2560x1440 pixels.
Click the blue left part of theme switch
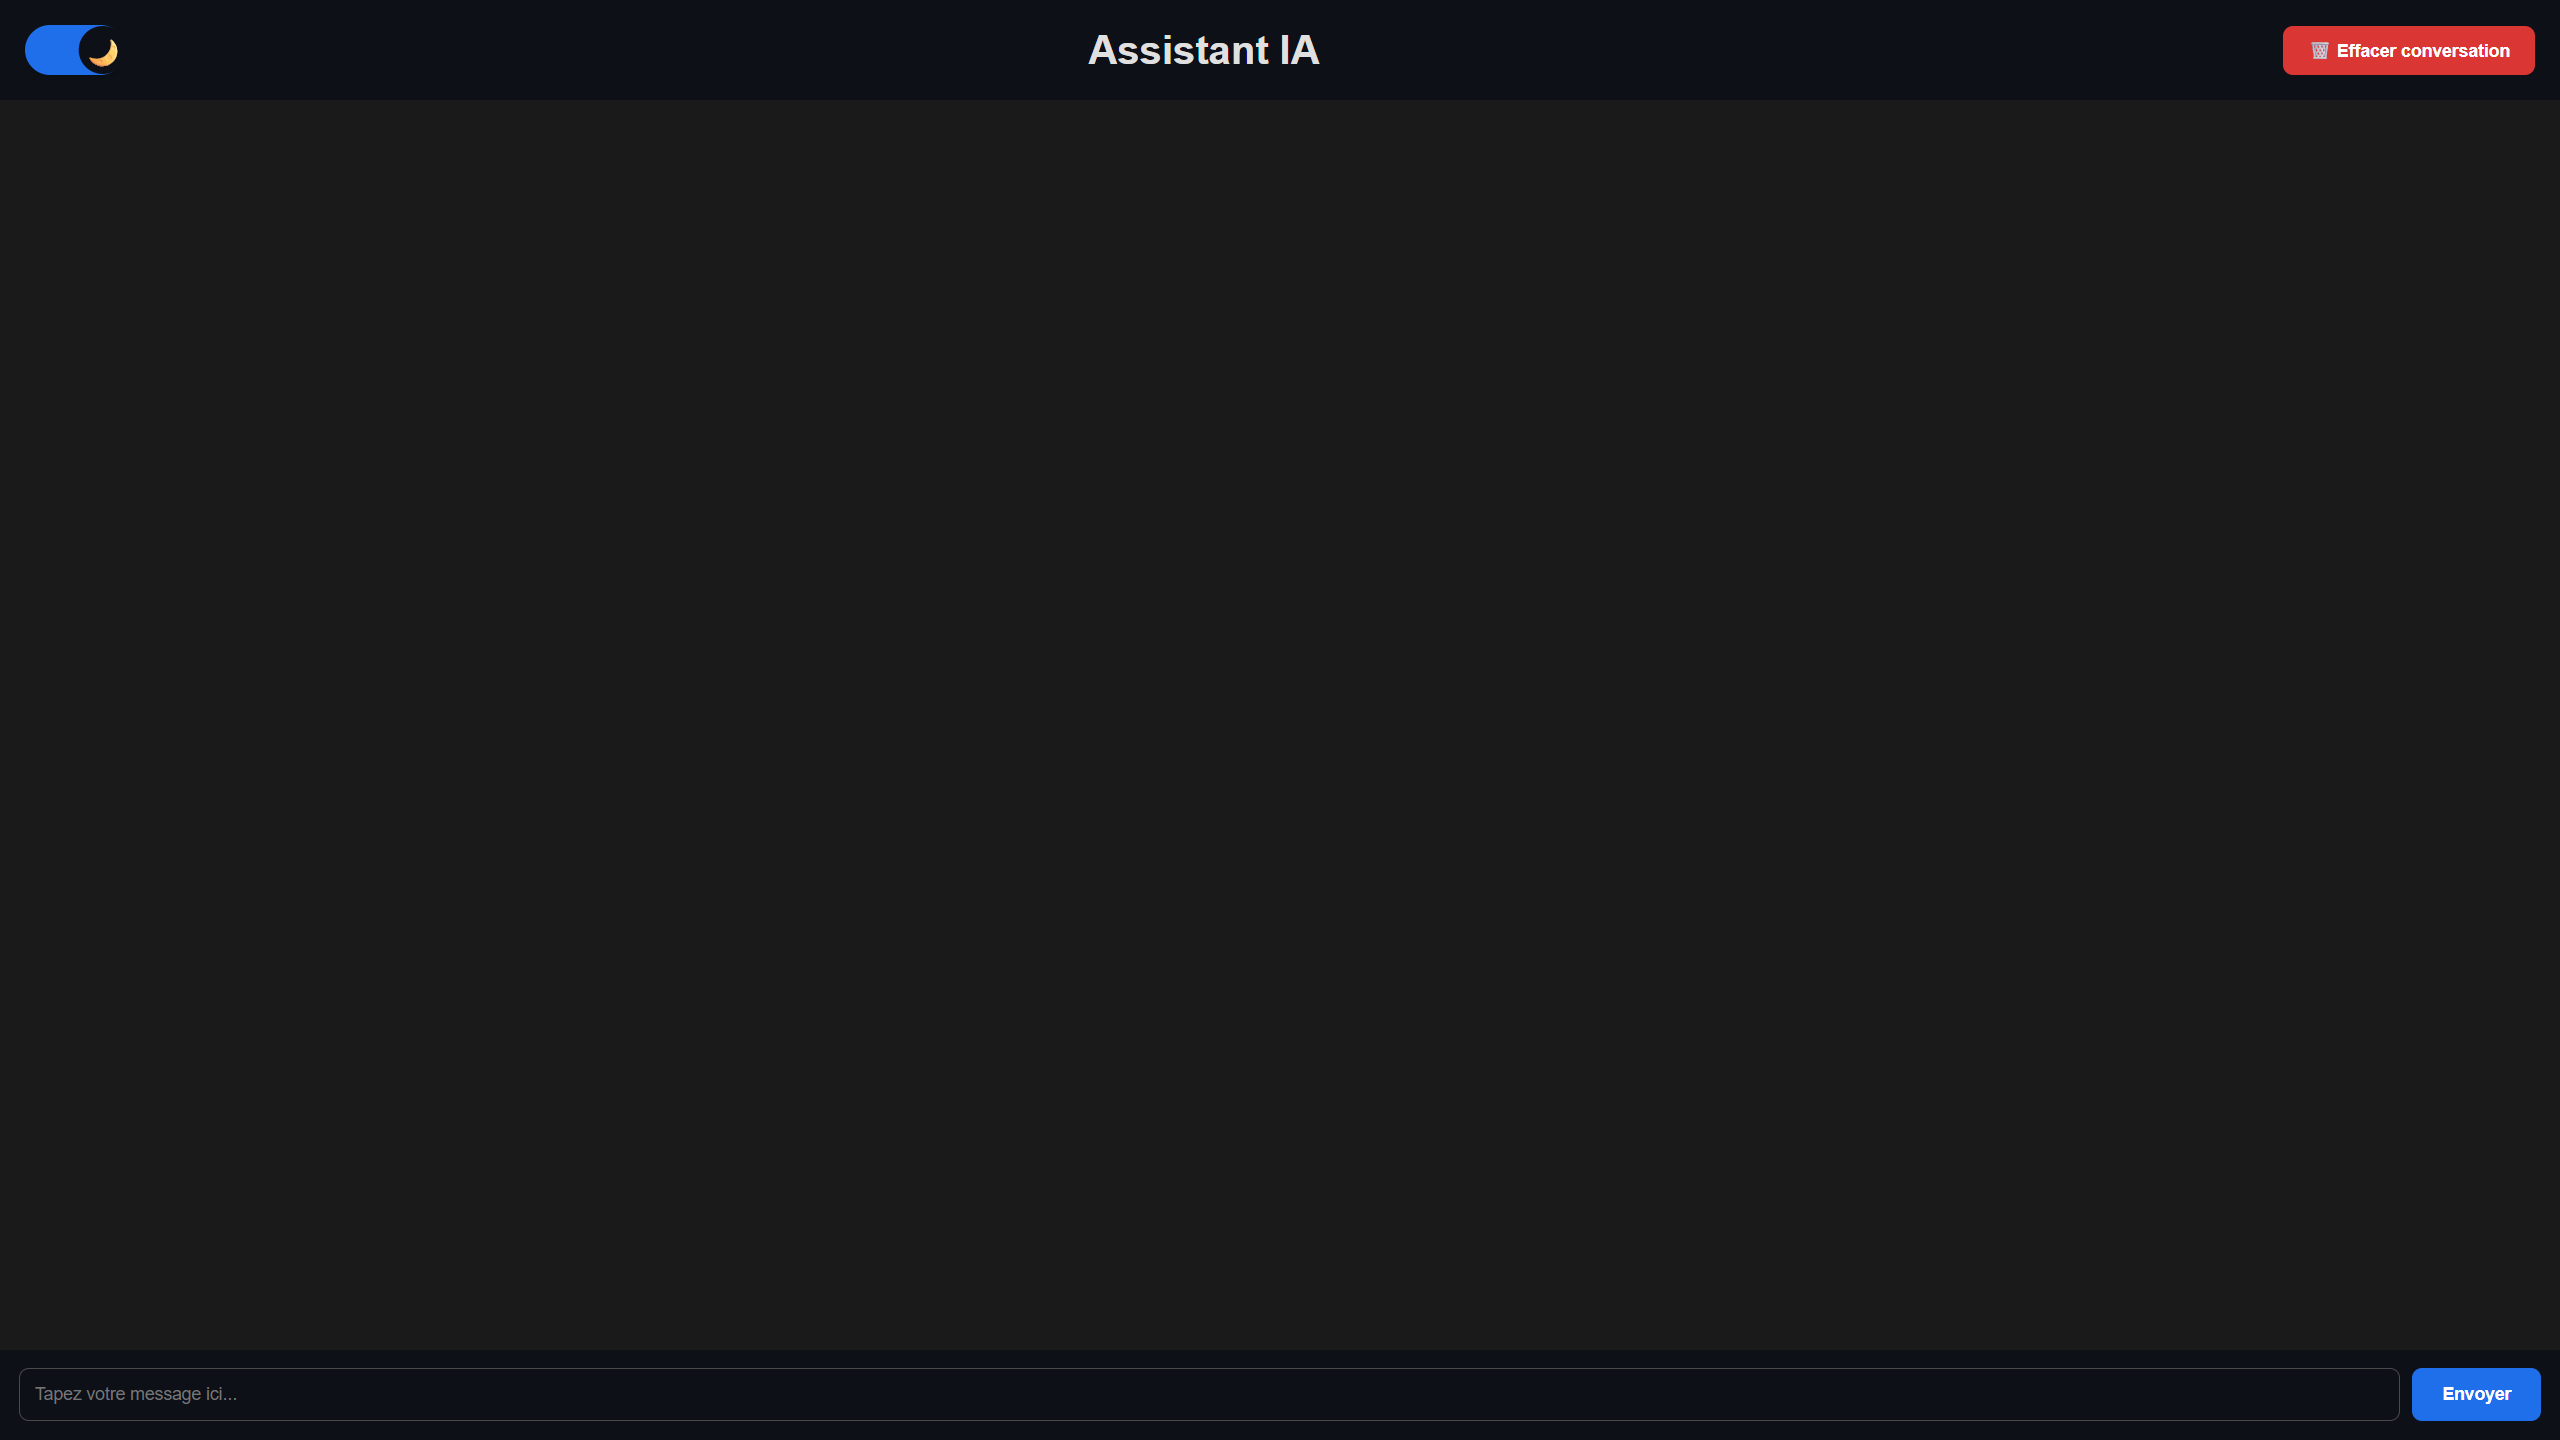50,50
